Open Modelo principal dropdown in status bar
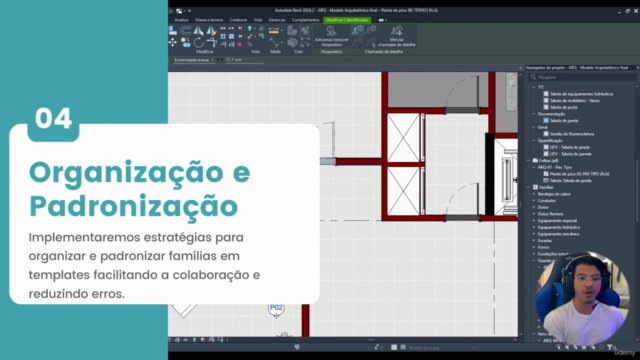 (442, 348)
